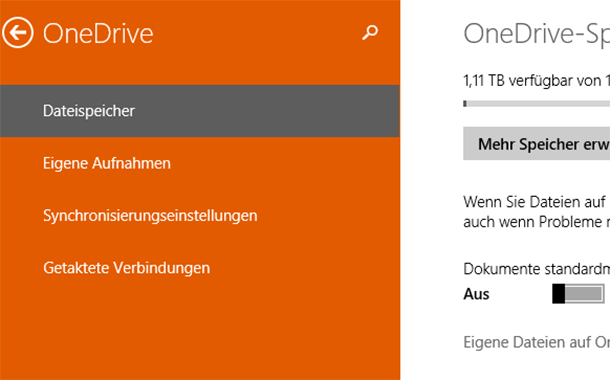610x380 pixels.
Task: Click the 'Wenn Sie Dateien auf' description text
Action: click(536, 212)
